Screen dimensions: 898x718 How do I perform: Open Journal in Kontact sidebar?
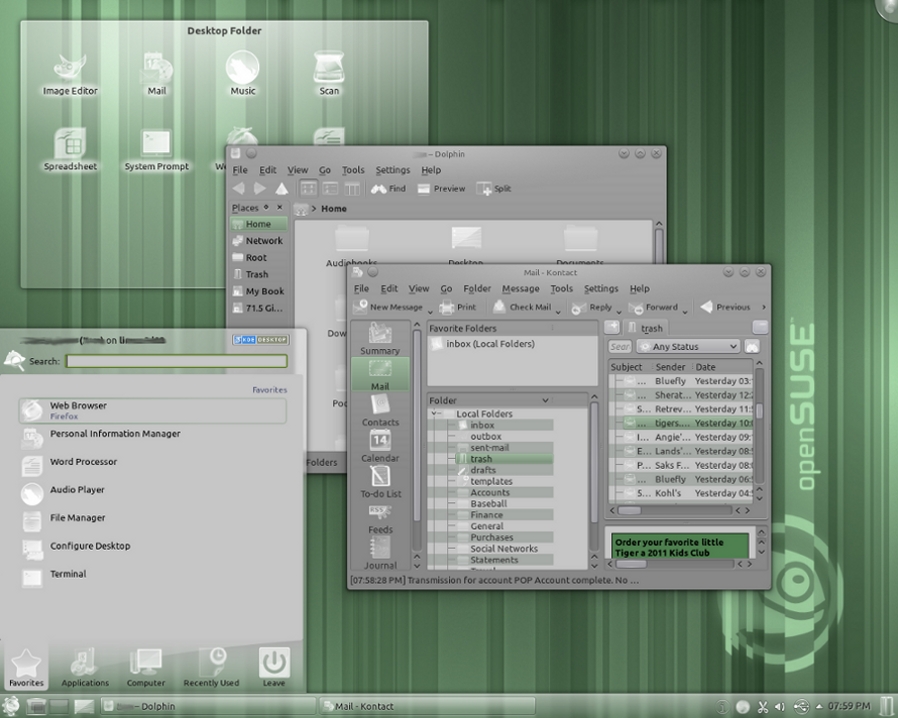380,554
